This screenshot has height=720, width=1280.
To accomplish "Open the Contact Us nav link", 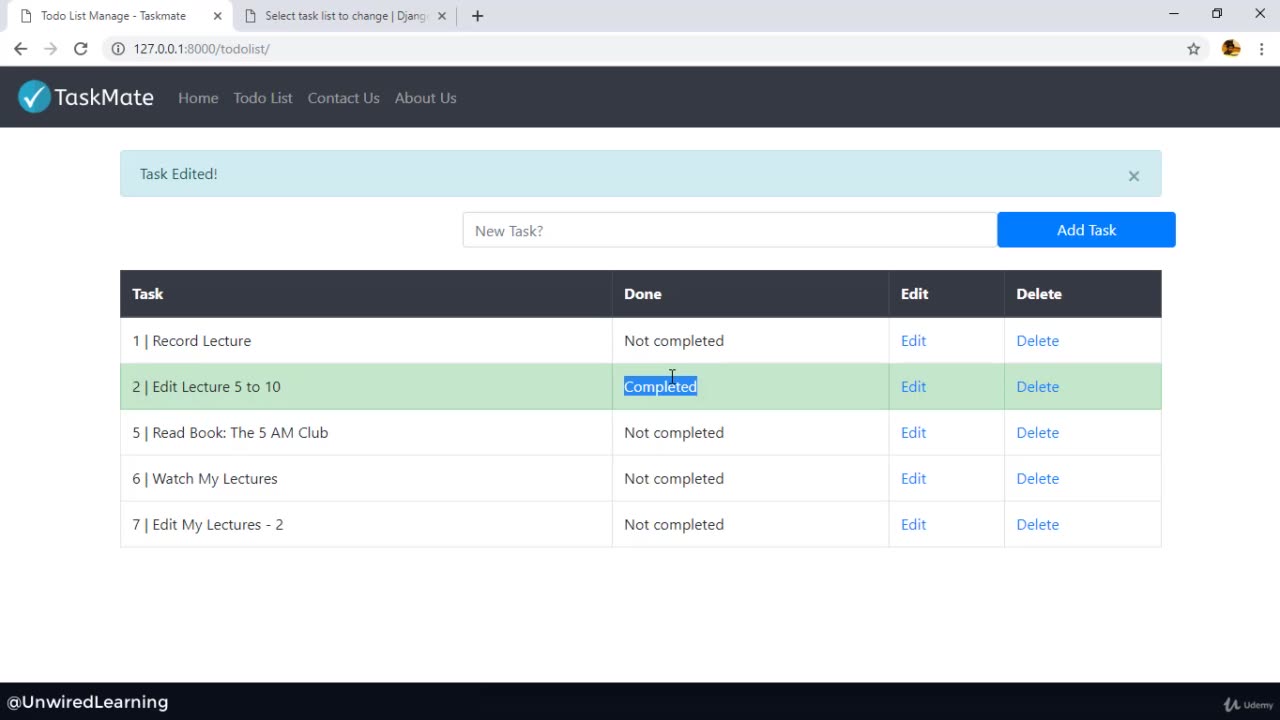I will [x=343, y=98].
